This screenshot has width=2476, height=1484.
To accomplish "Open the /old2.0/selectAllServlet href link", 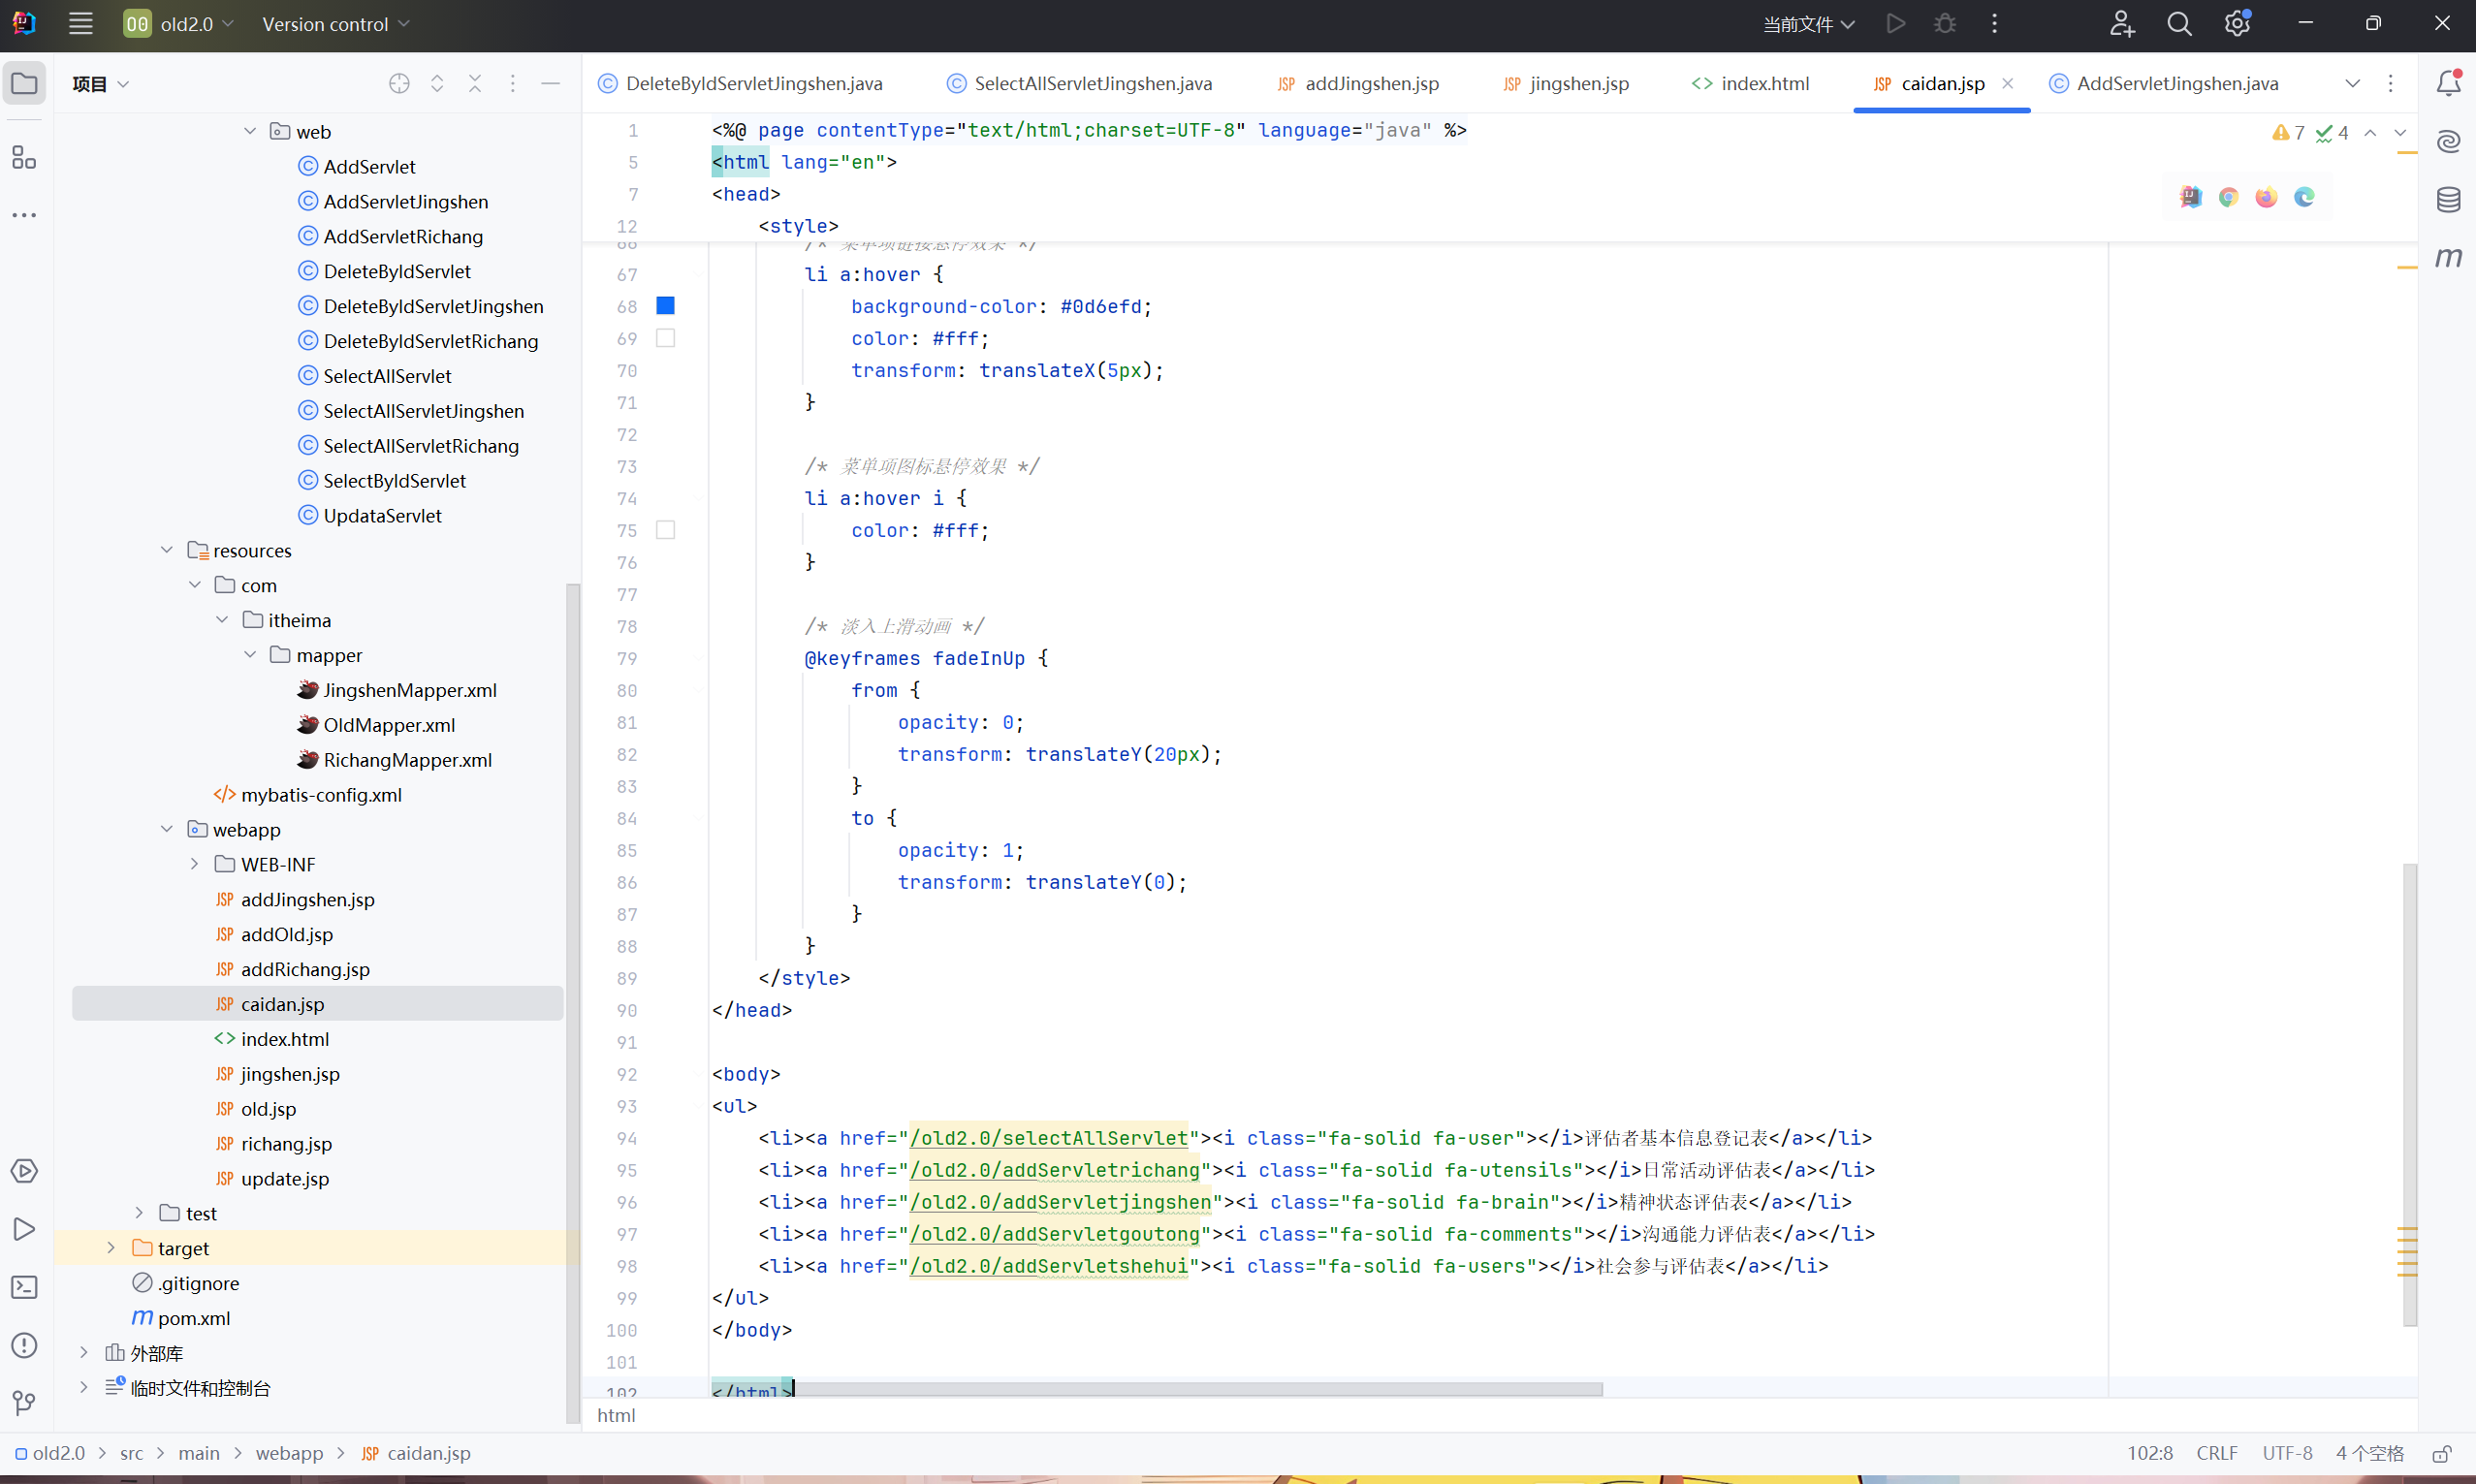I will click(x=1049, y=1138).
